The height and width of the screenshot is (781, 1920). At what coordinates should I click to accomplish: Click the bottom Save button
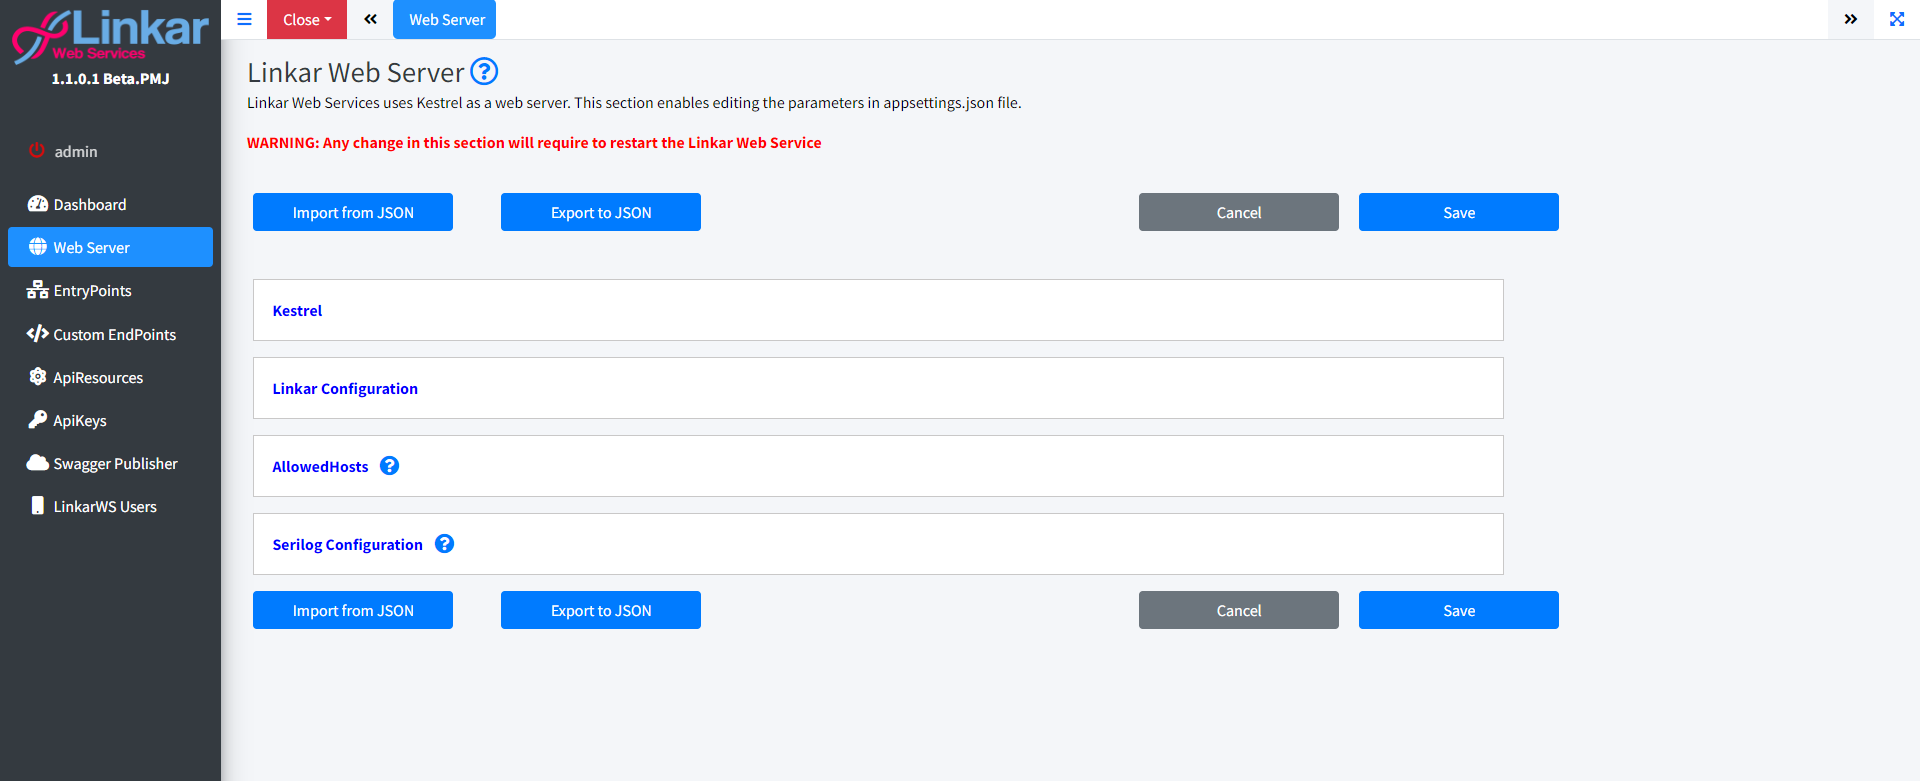1458,610
